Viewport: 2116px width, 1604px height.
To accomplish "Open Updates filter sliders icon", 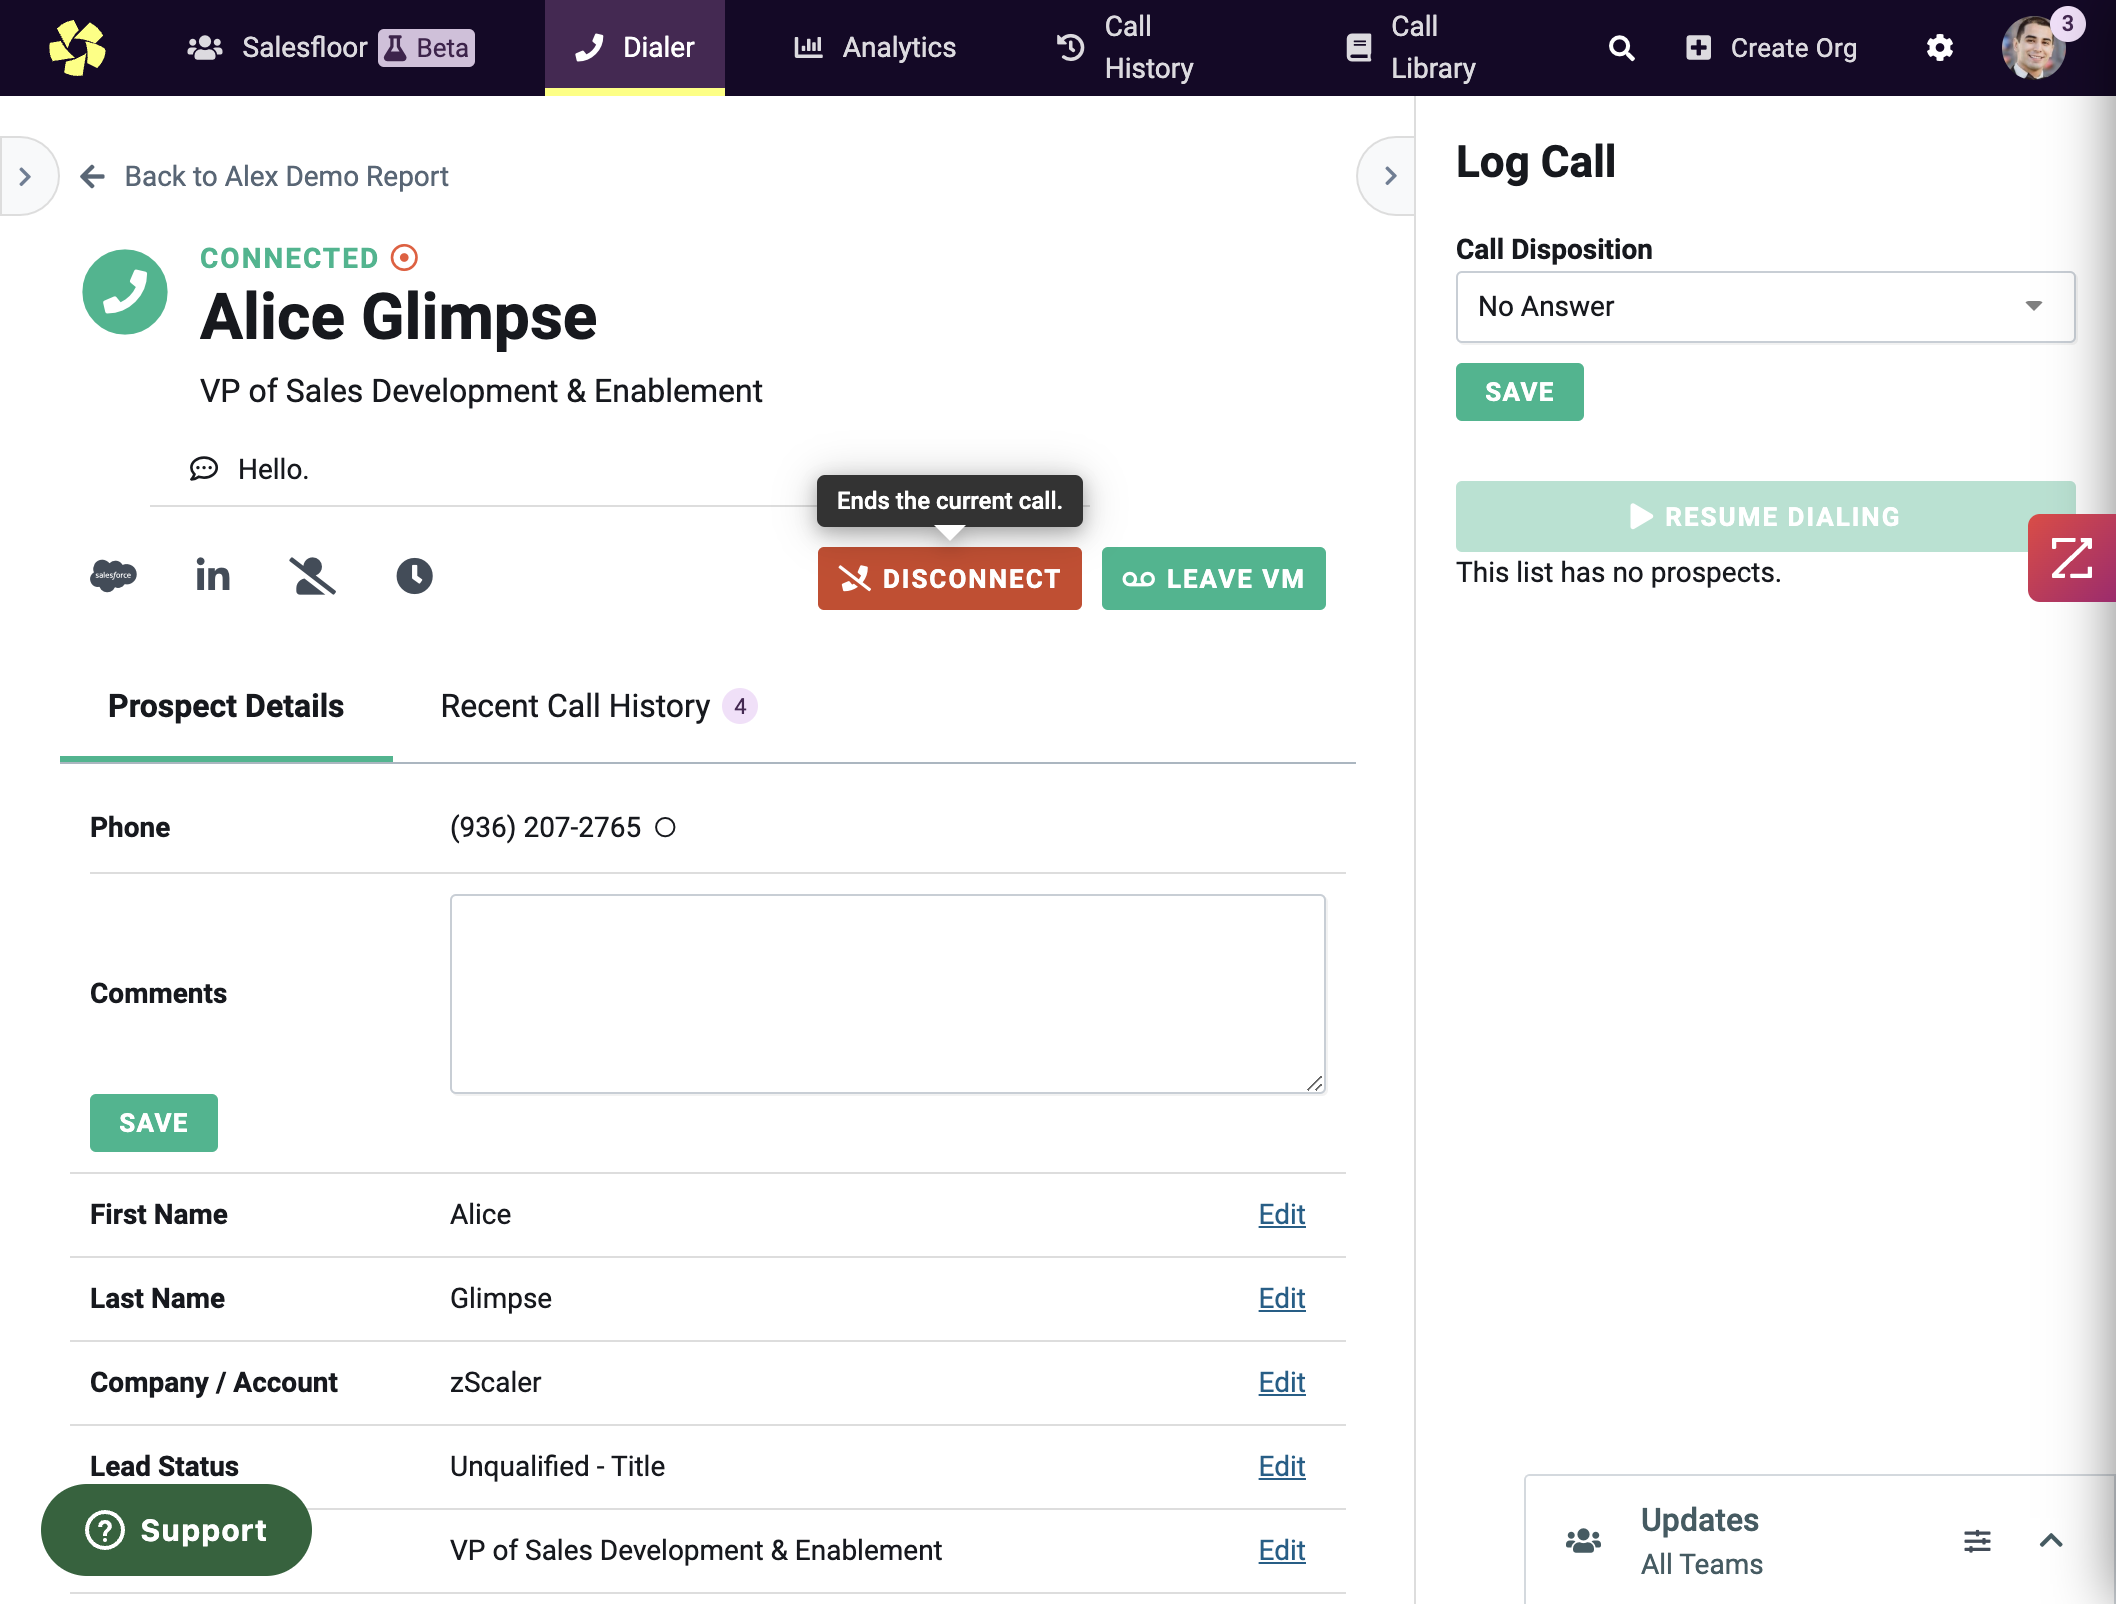I will pyautogui.click(x=1977, y=1541).
